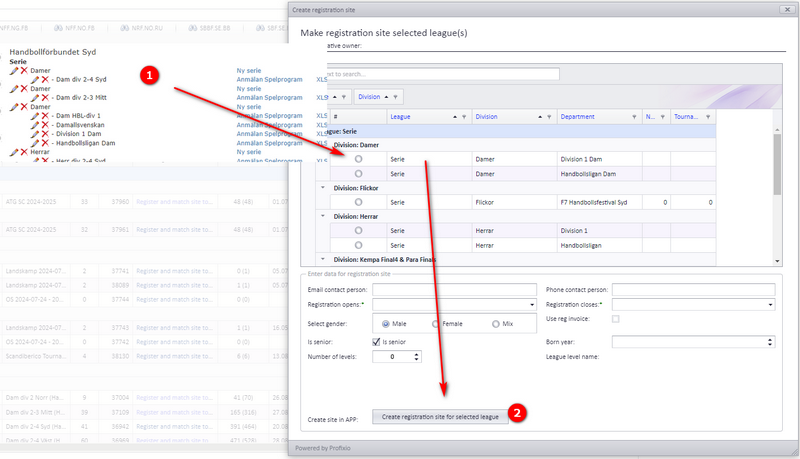Close the Create registration site dialog

pyautogui.click(x=786, y=10)
